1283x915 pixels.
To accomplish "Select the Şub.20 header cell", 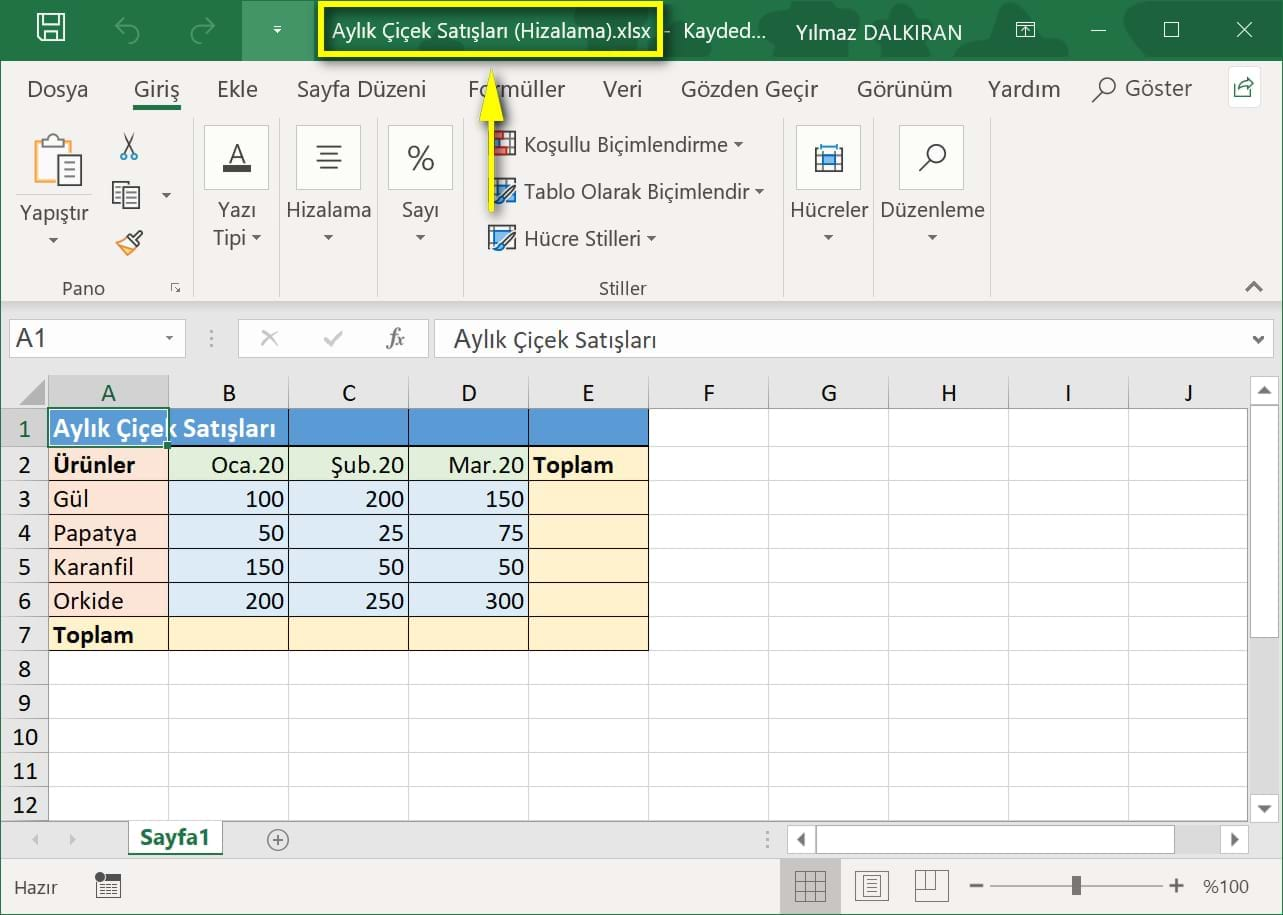I will coord(348,464).
